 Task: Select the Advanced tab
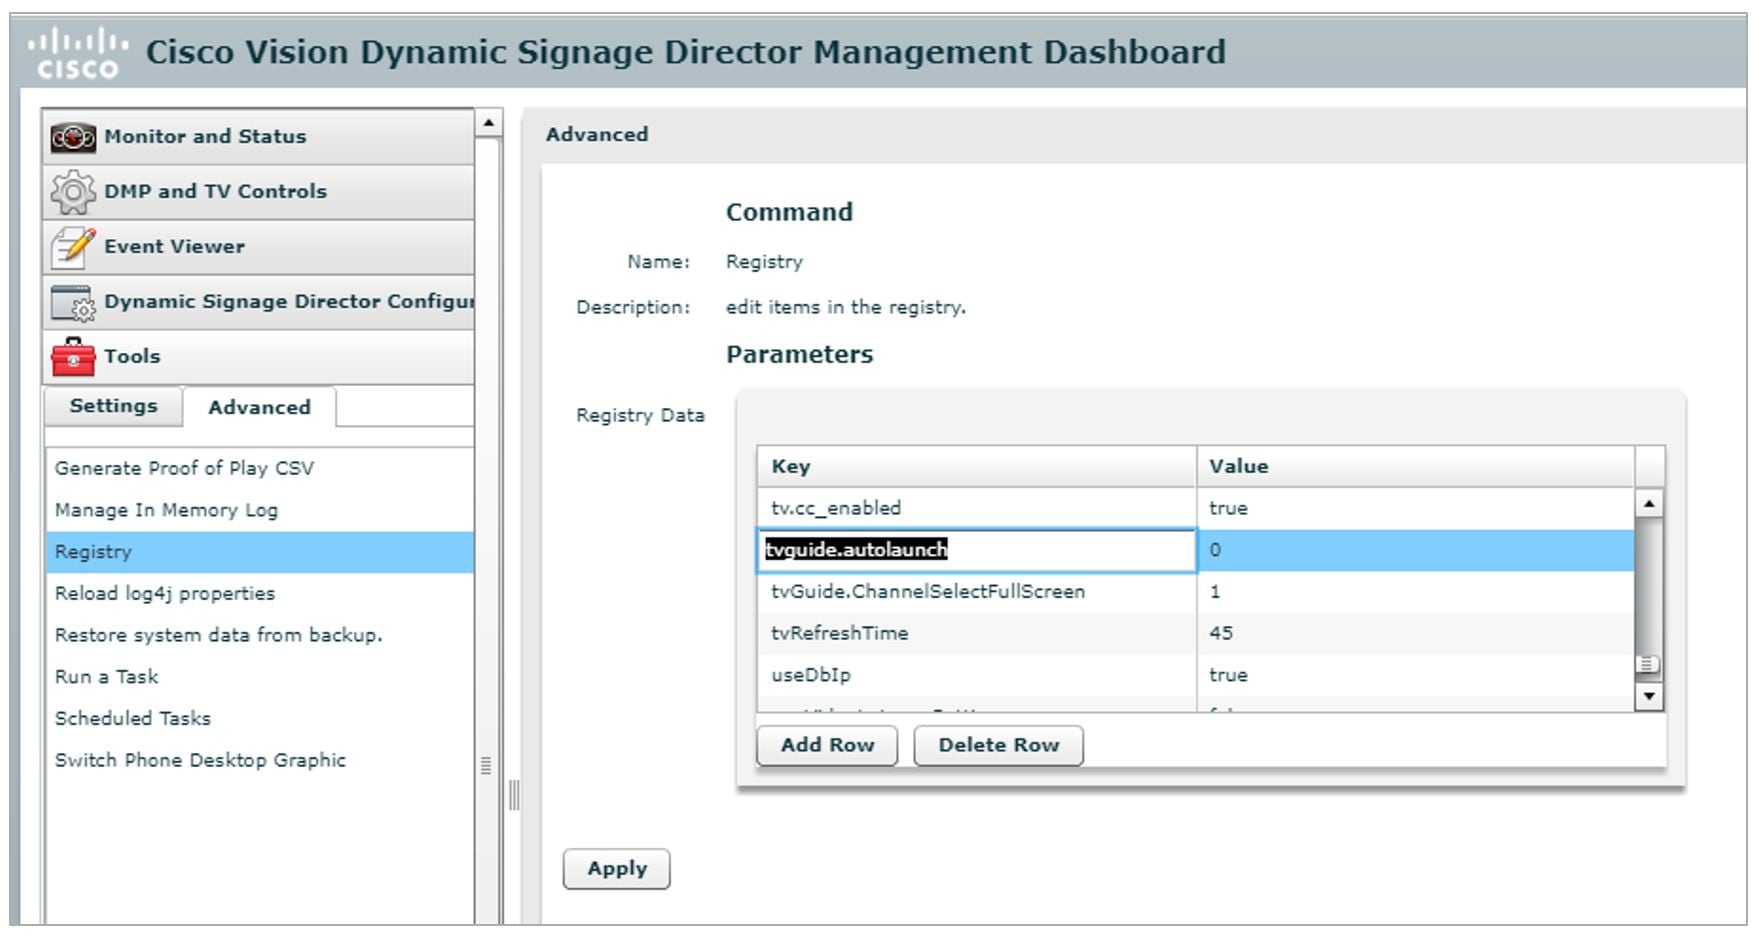point(259,407)
